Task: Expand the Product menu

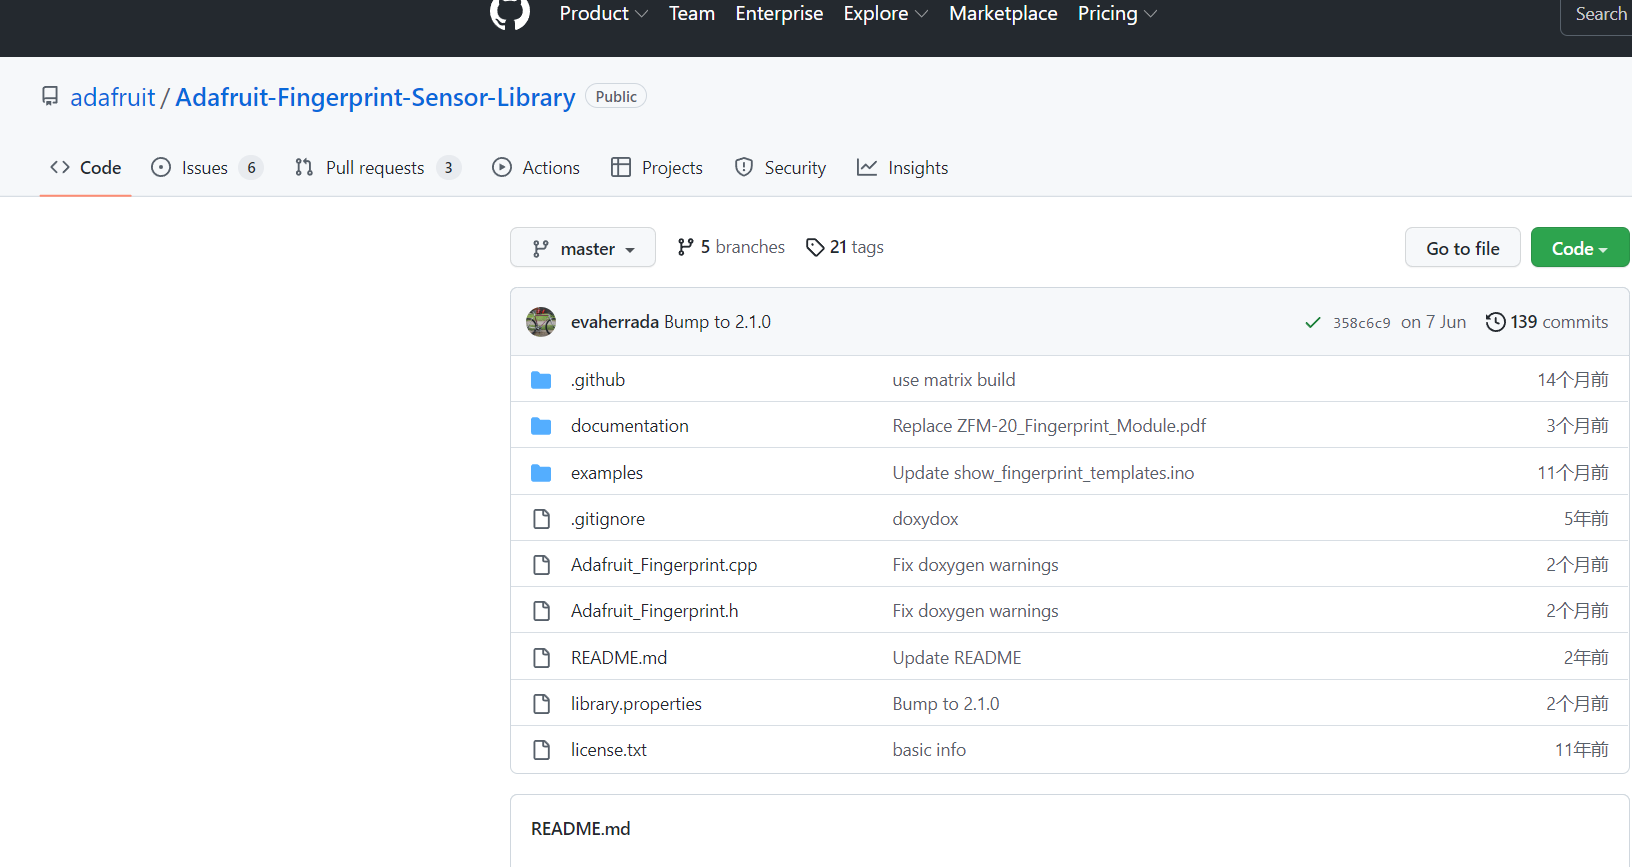Action: 603,14
